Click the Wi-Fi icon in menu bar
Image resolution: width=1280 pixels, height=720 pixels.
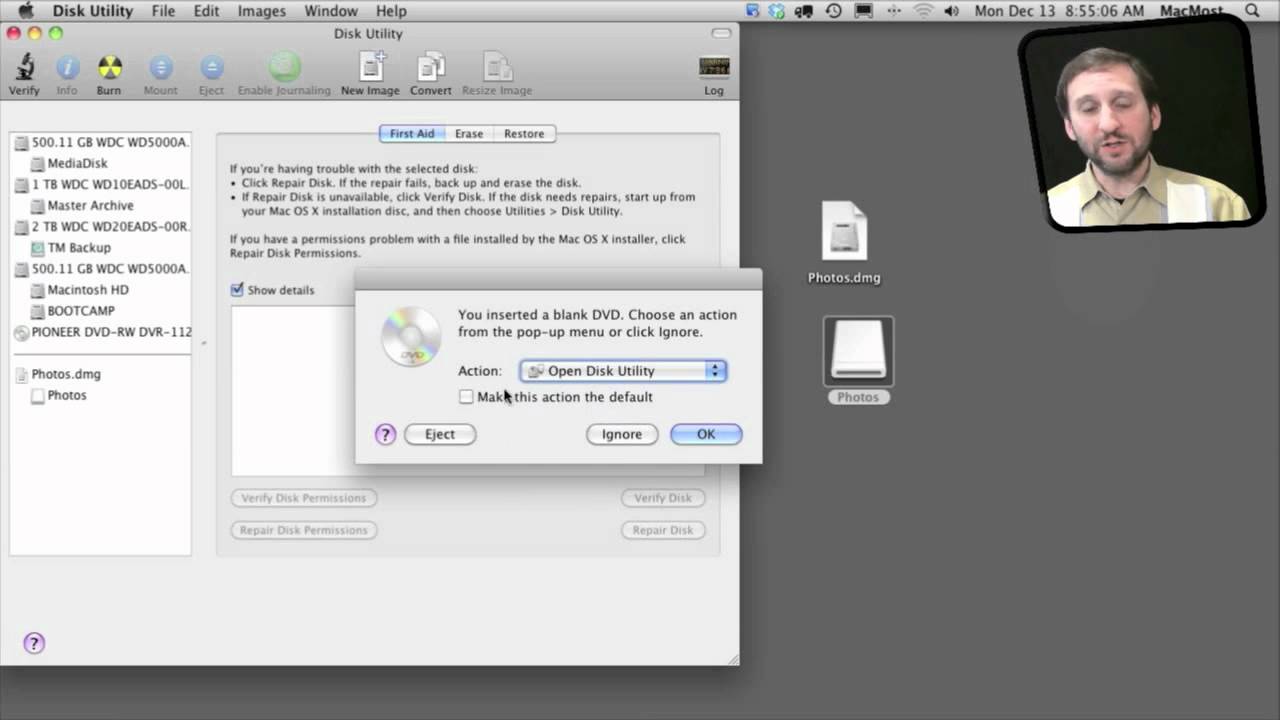pos(923,11)
